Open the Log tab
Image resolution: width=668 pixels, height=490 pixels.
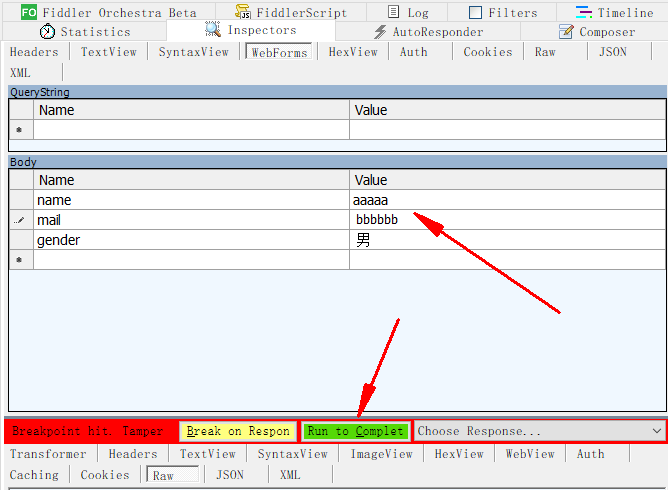tap(407, 12)
